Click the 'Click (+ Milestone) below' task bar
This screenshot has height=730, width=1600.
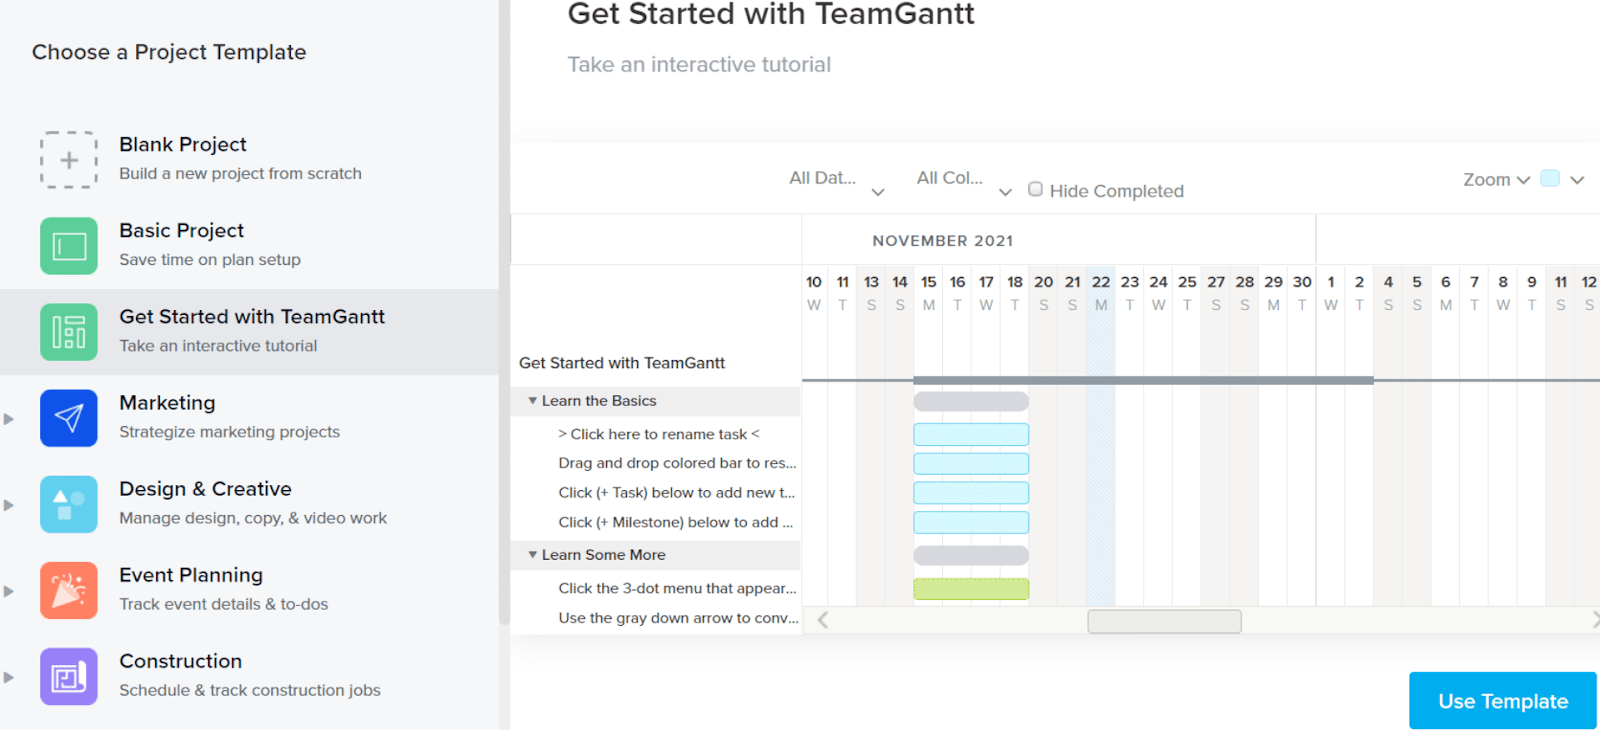click(x=971, y=522)
